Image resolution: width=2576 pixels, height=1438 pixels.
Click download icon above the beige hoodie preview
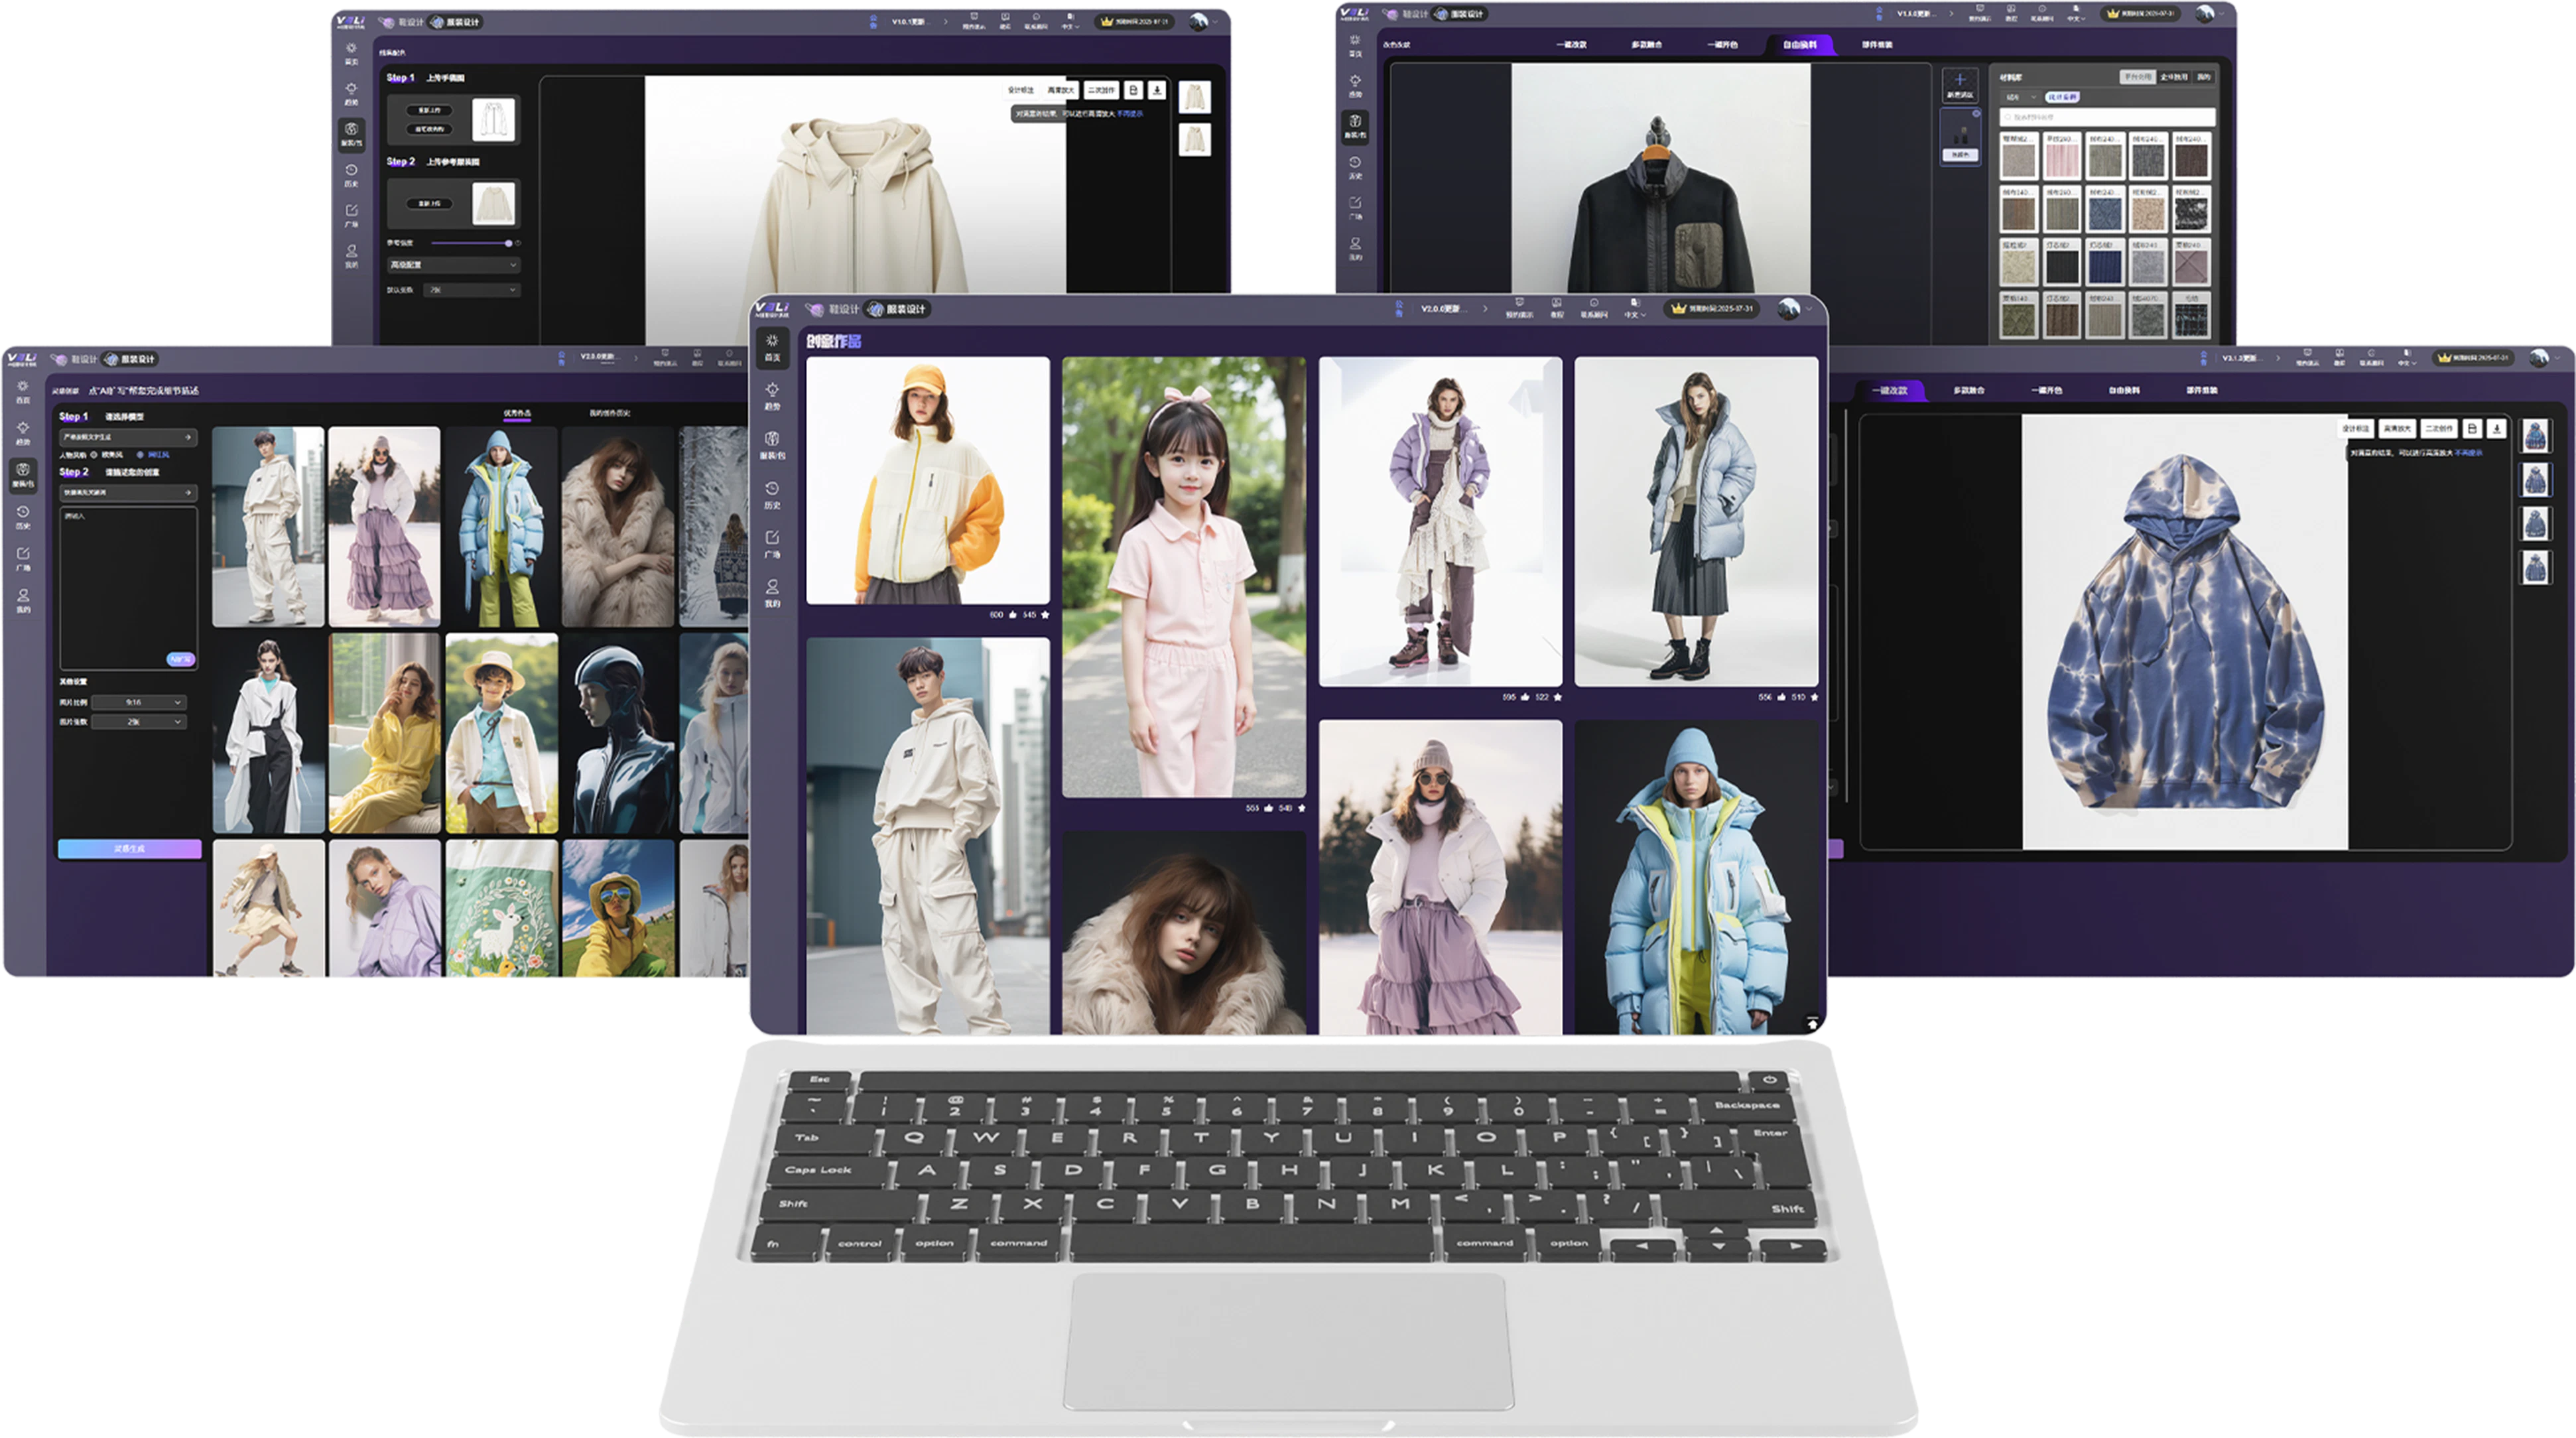(1157, 90)
